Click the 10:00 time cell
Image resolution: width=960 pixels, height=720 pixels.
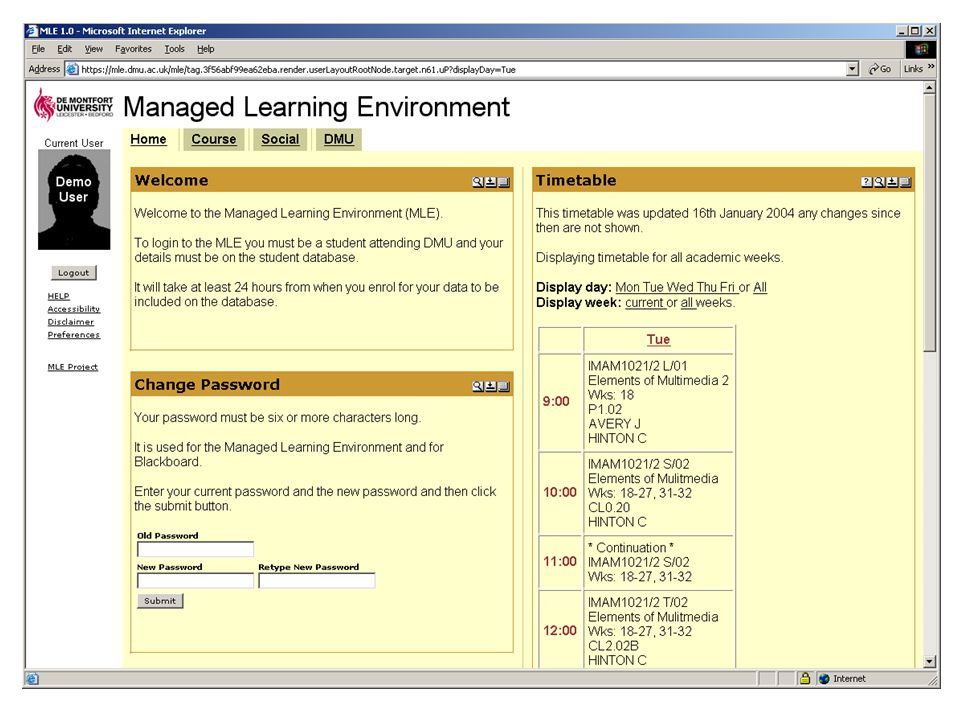(x=560, y=492)
